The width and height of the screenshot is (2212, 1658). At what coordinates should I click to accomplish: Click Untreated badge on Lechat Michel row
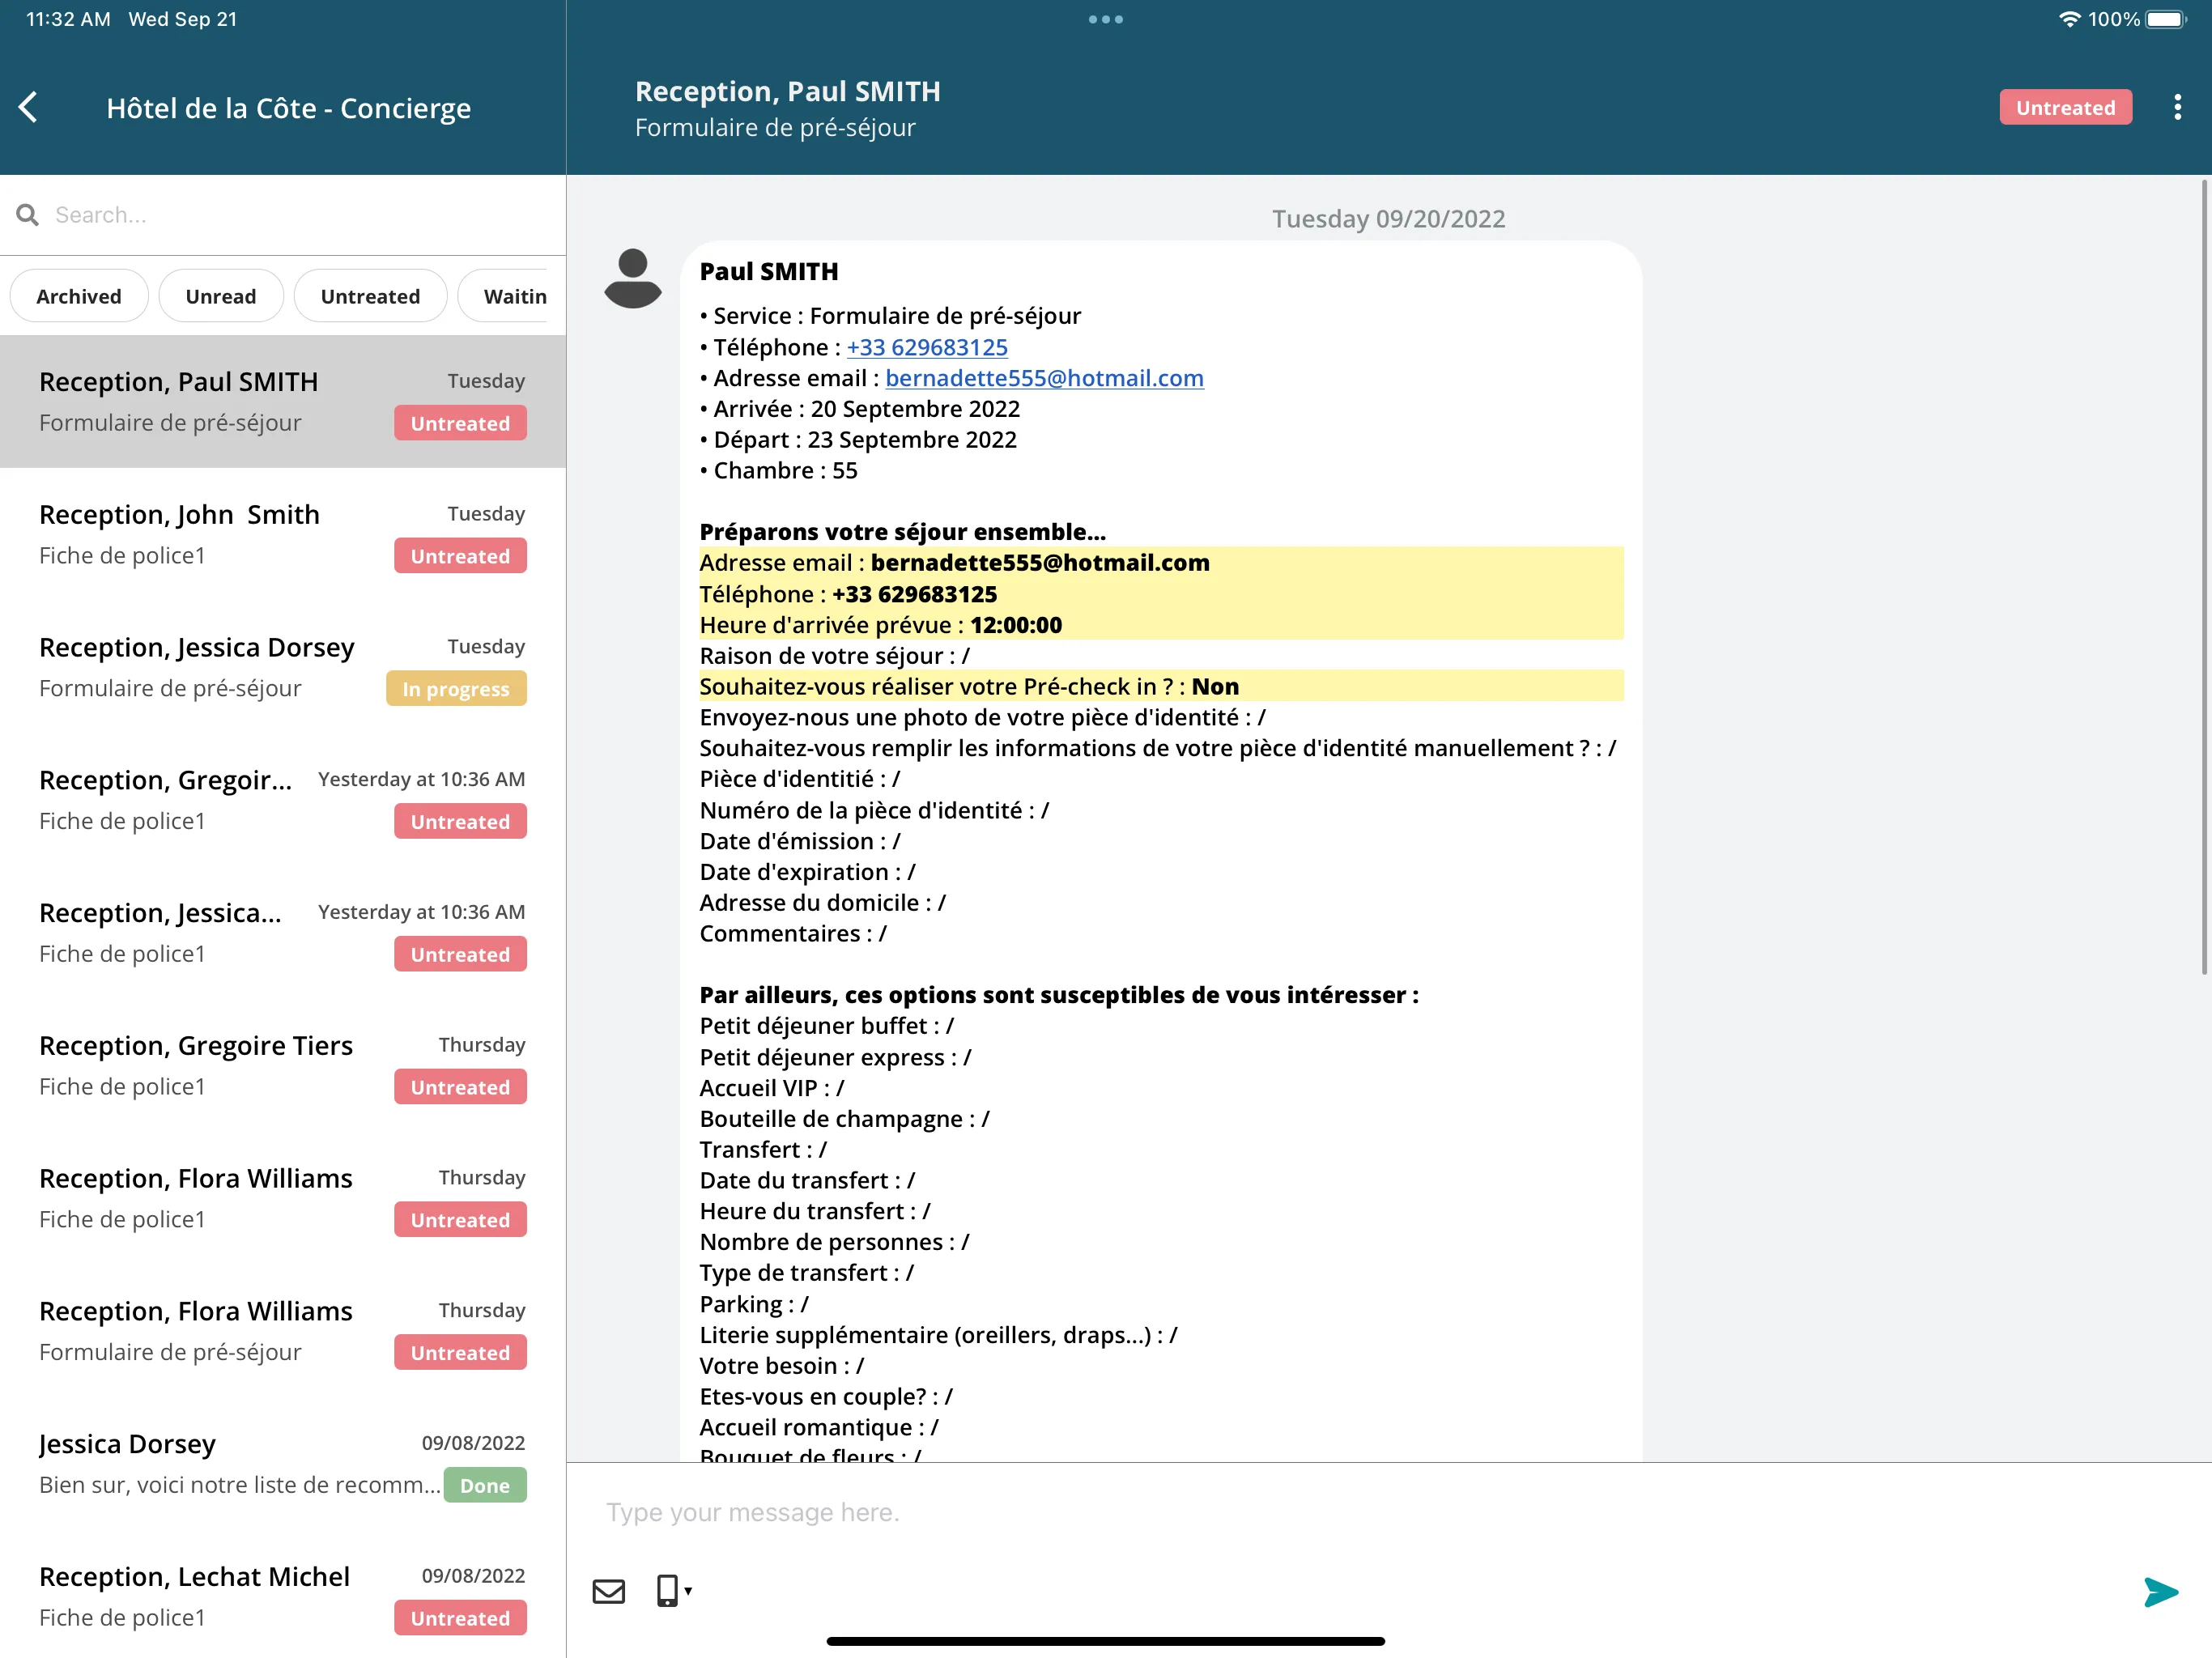[x=460, y=1618]
